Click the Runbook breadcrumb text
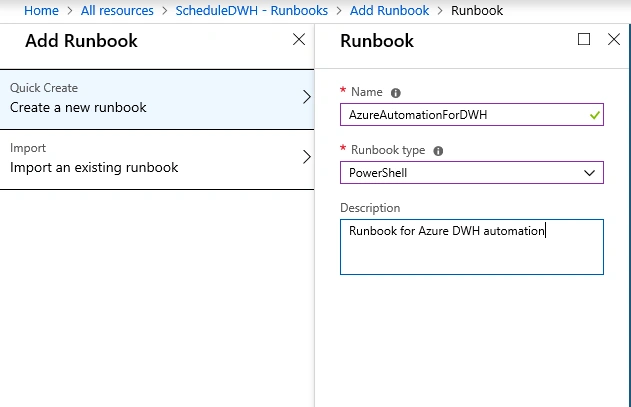The image size is (631, 407). click(x=477, y=10)
